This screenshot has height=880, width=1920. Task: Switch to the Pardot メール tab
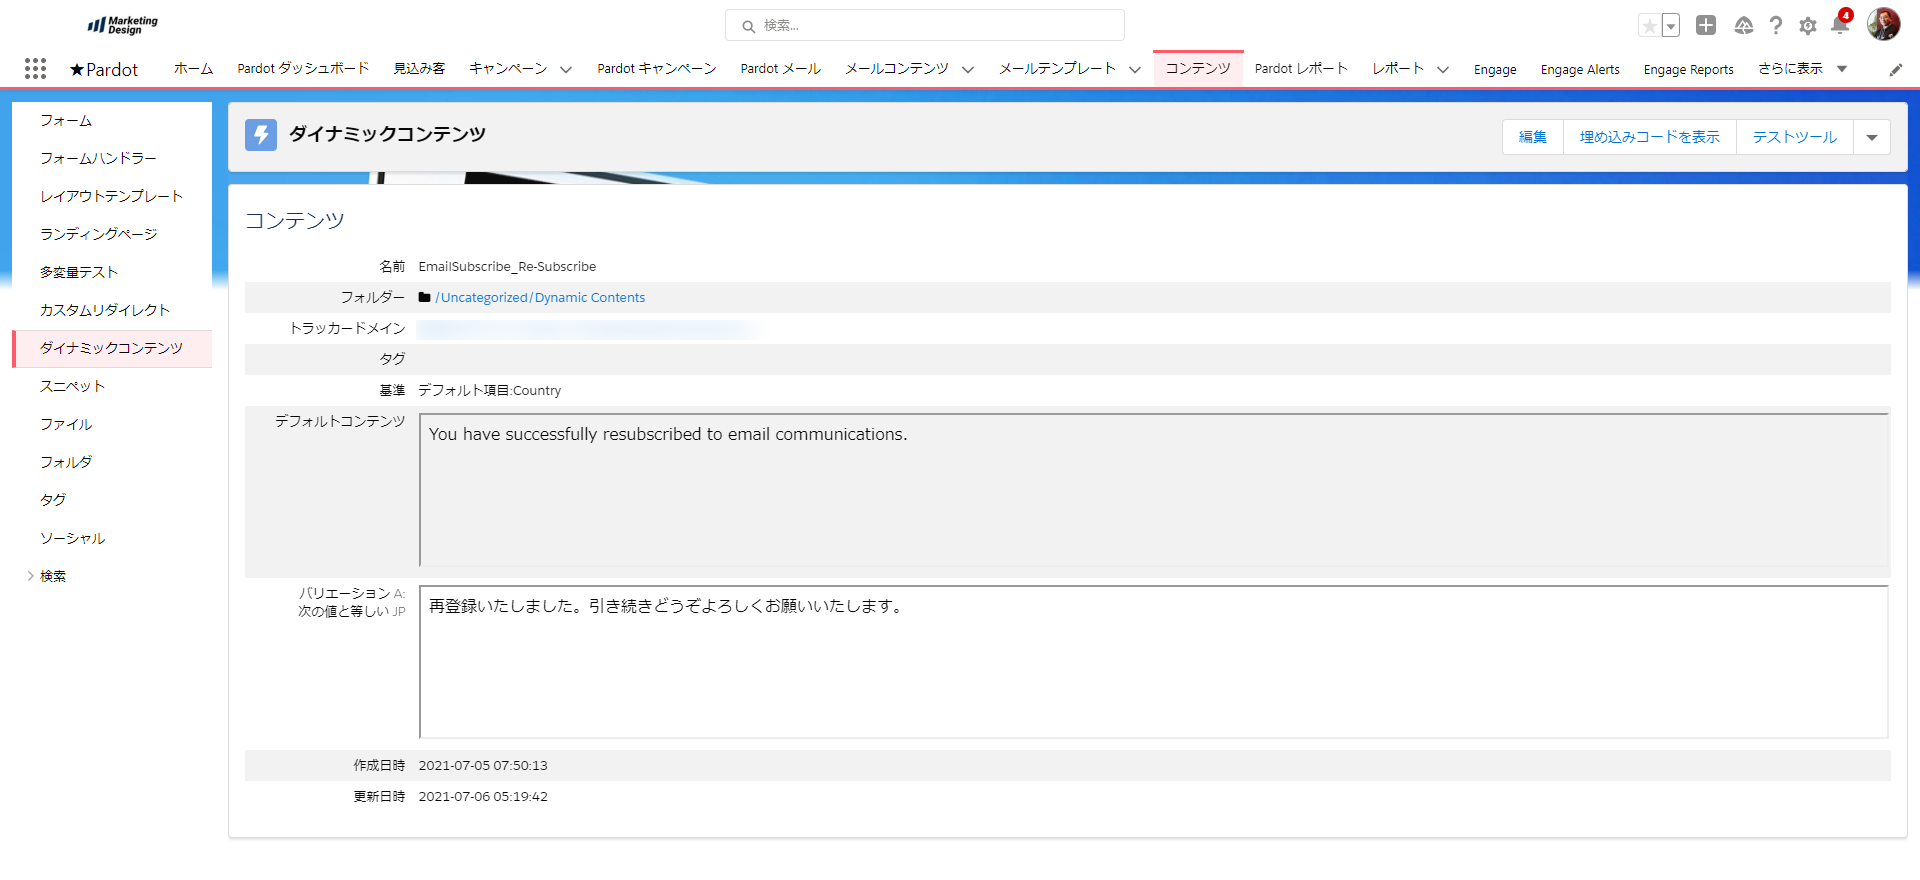pos(780,69)
